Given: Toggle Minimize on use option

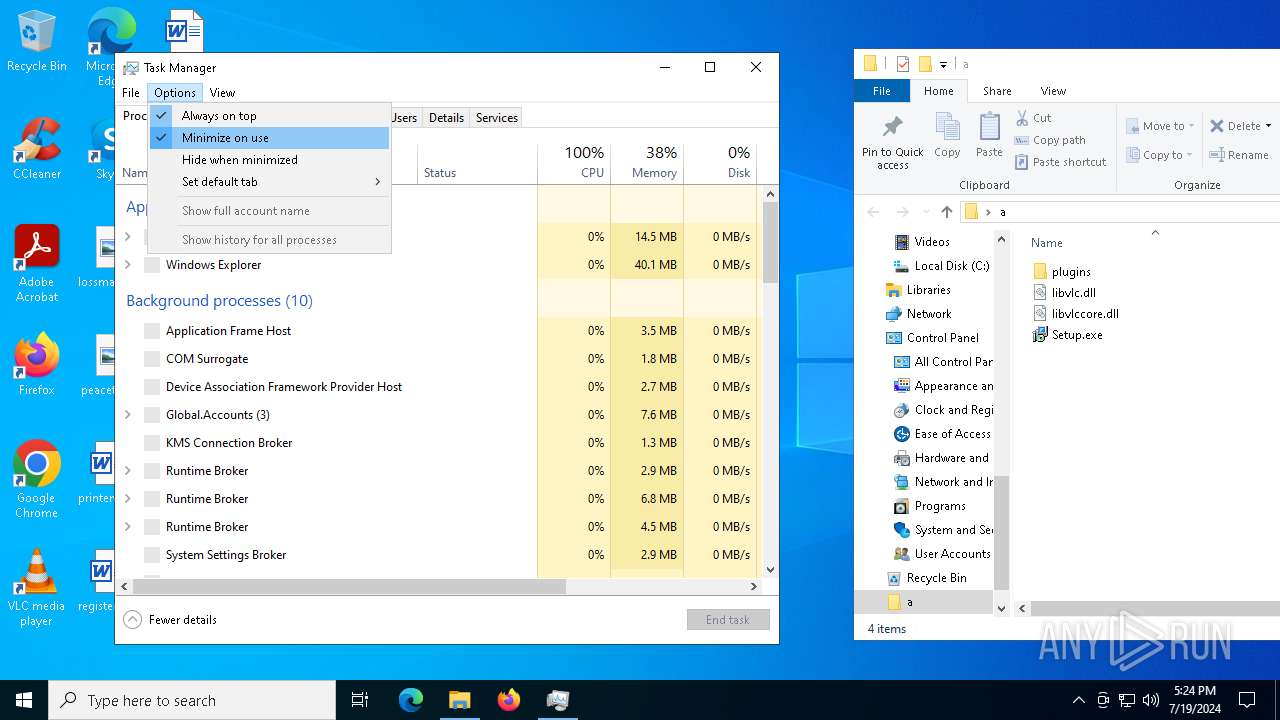Looking at the screenshot, I should (225, 138).
